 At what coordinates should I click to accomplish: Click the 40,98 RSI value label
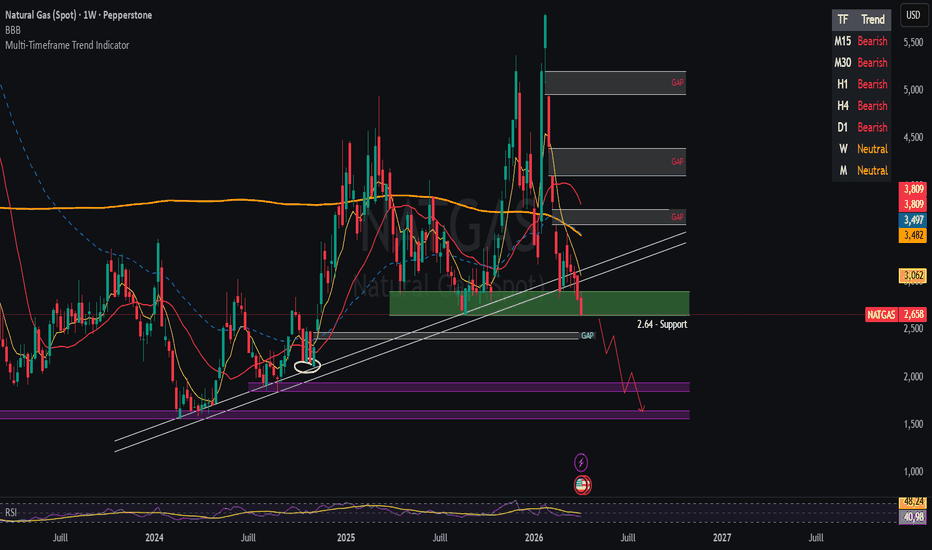pos(913,518)
